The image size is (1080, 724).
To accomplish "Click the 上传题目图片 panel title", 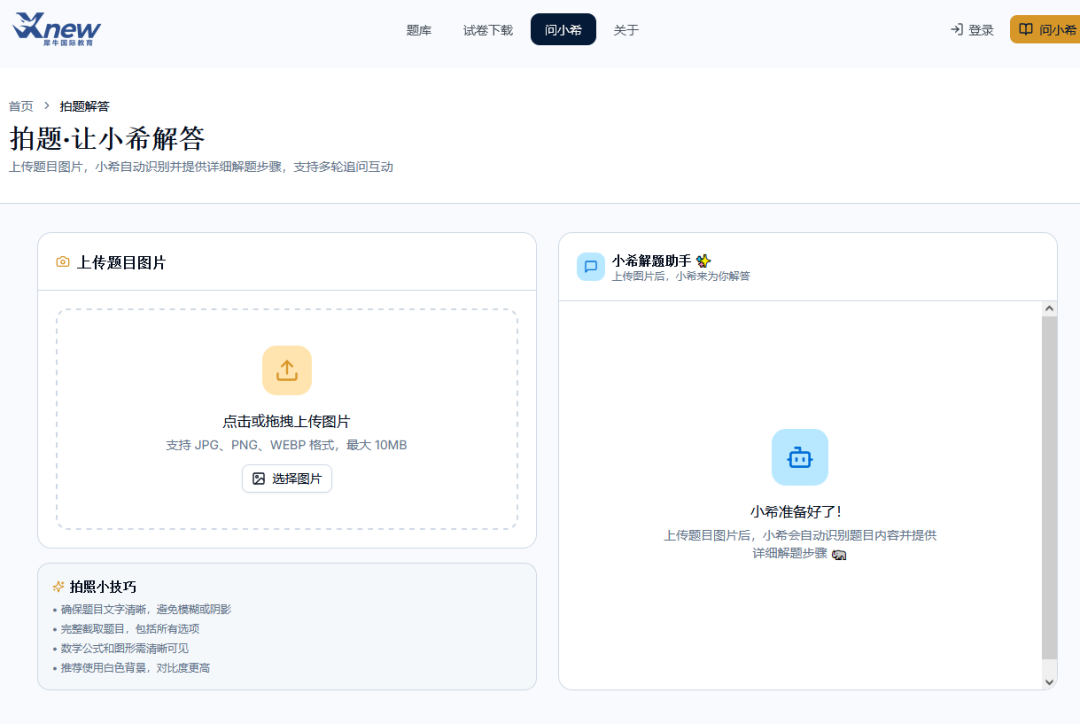I will click(x=121, y=262).
